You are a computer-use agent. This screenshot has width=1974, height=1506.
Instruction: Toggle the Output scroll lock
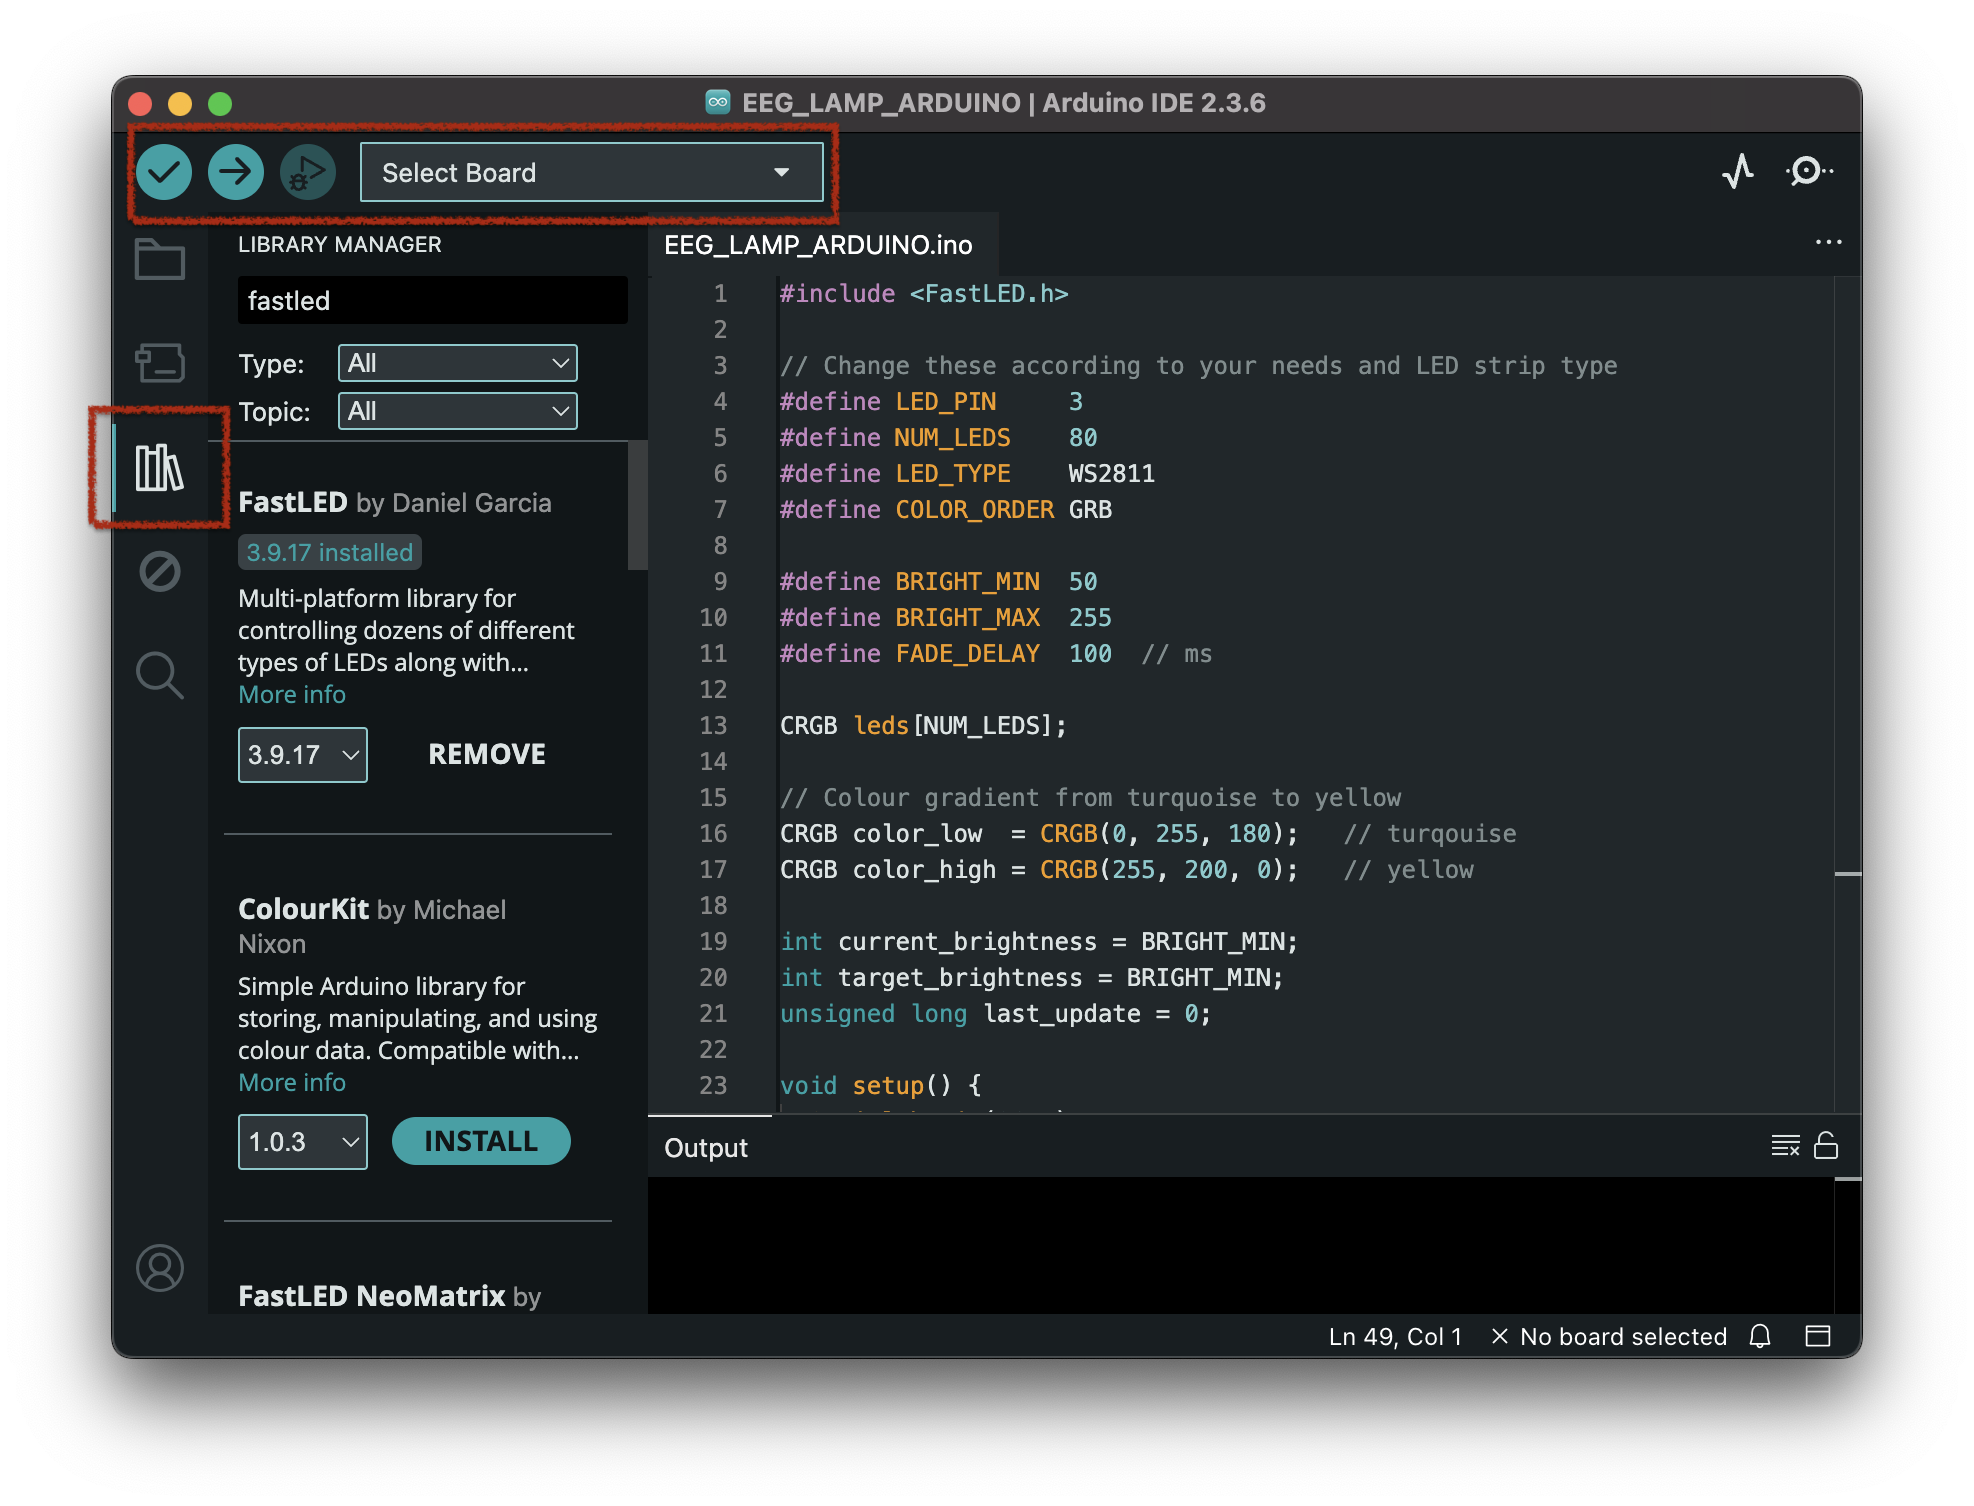[1826, 1145]
